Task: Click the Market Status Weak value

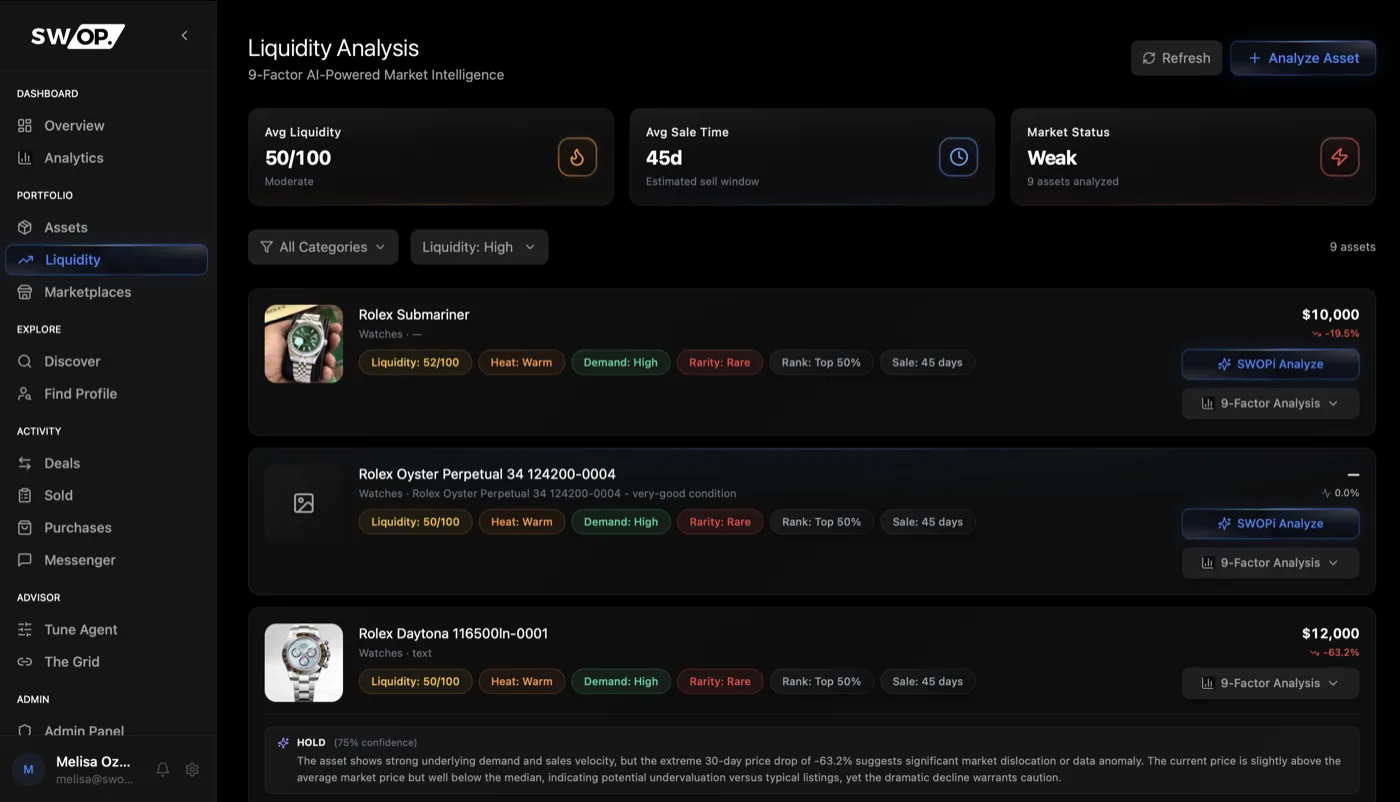Action: pos(1052,158)
